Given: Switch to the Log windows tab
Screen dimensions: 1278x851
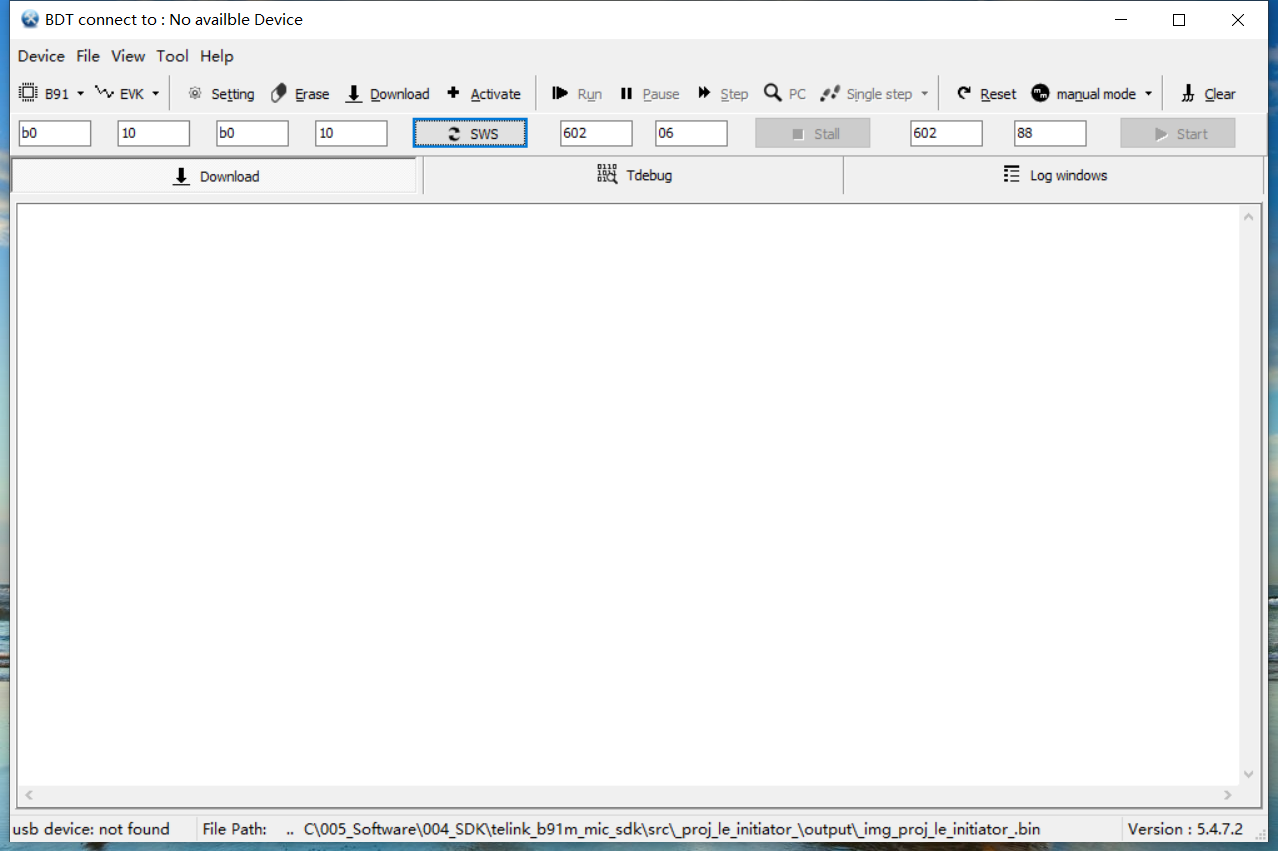Looking at the screenshot, I should coord(1055,174).
